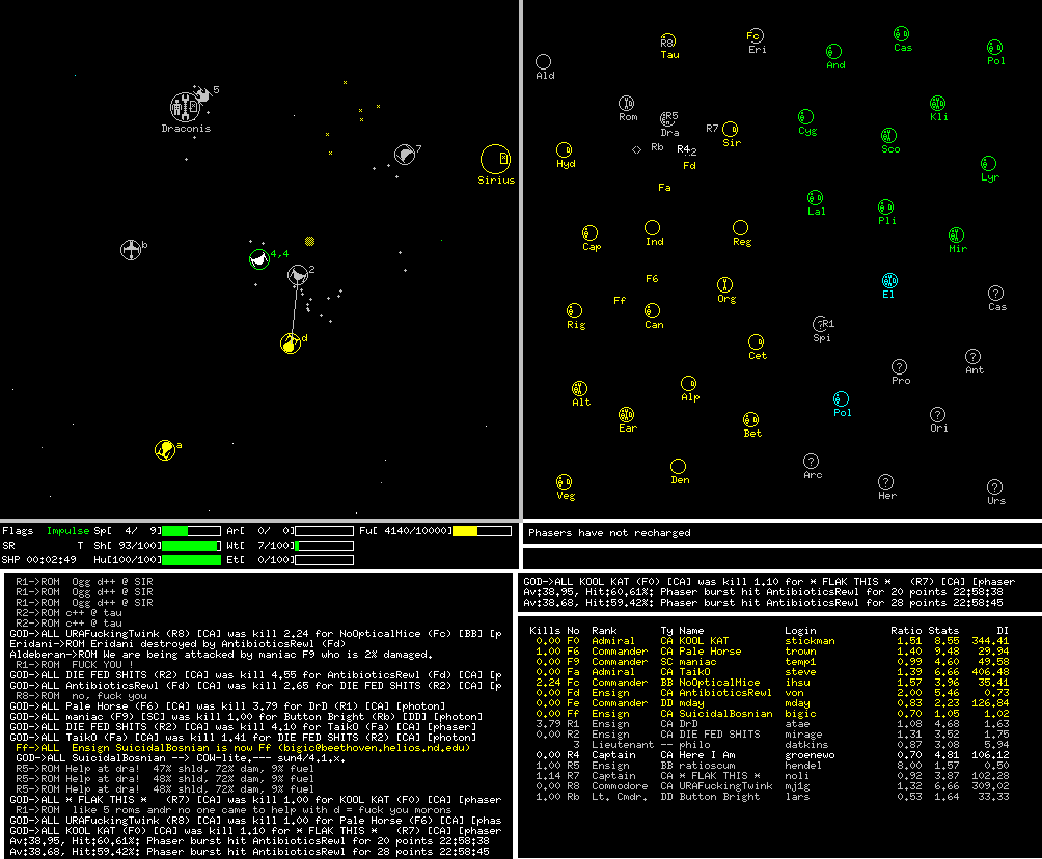Click the 'Ratio' column header

(x=906, y=630)
